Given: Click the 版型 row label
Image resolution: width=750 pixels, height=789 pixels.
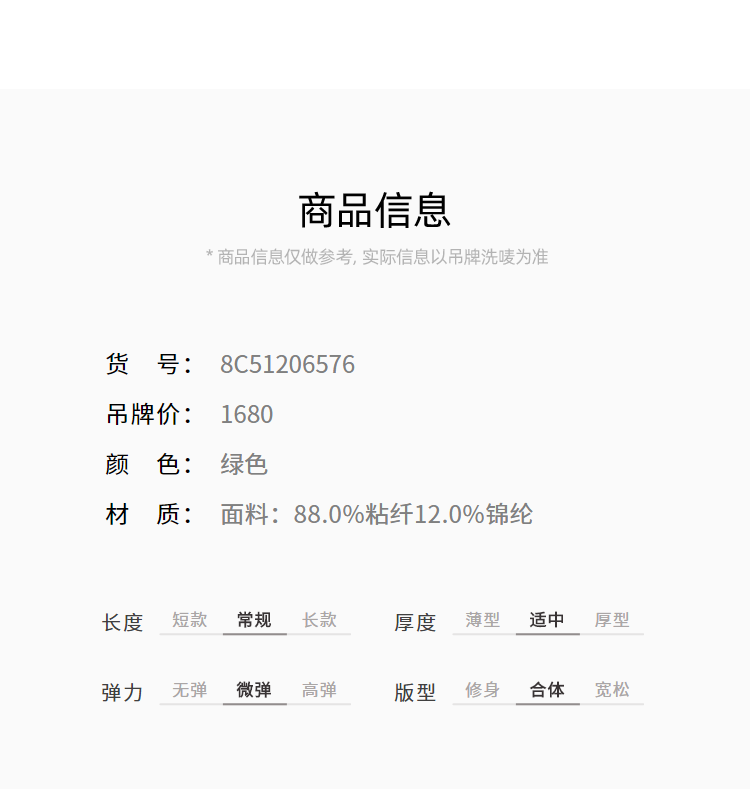Looking at the screenshot, I should tap(415, 693).
